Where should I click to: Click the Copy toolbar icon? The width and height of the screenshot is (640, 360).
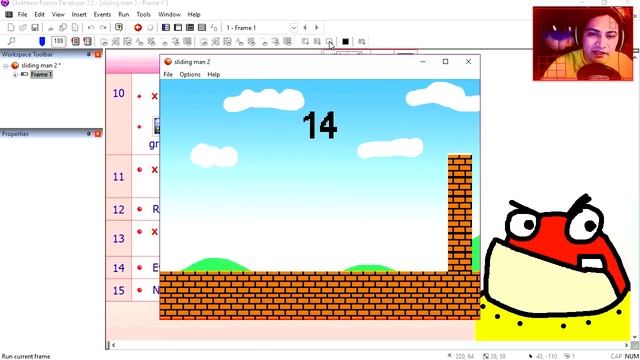[63, 28]
